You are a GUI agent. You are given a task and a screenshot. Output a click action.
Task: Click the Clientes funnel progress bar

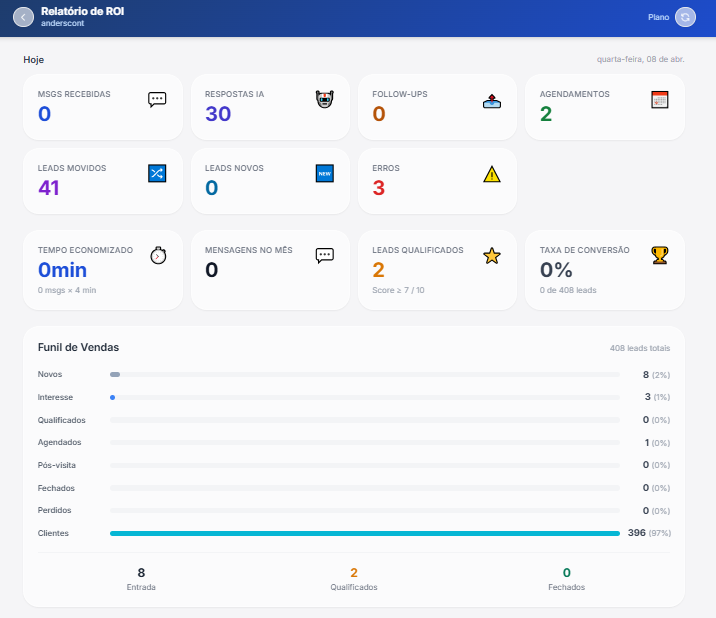coord(364,533)
